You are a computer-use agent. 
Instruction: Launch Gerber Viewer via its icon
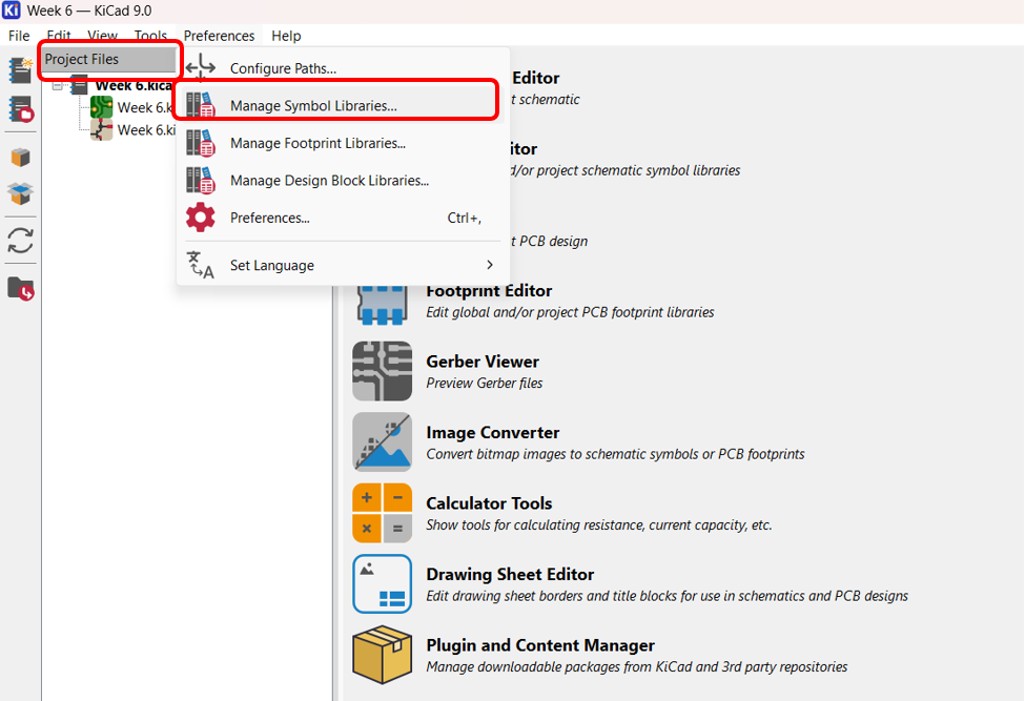[382, 371]
